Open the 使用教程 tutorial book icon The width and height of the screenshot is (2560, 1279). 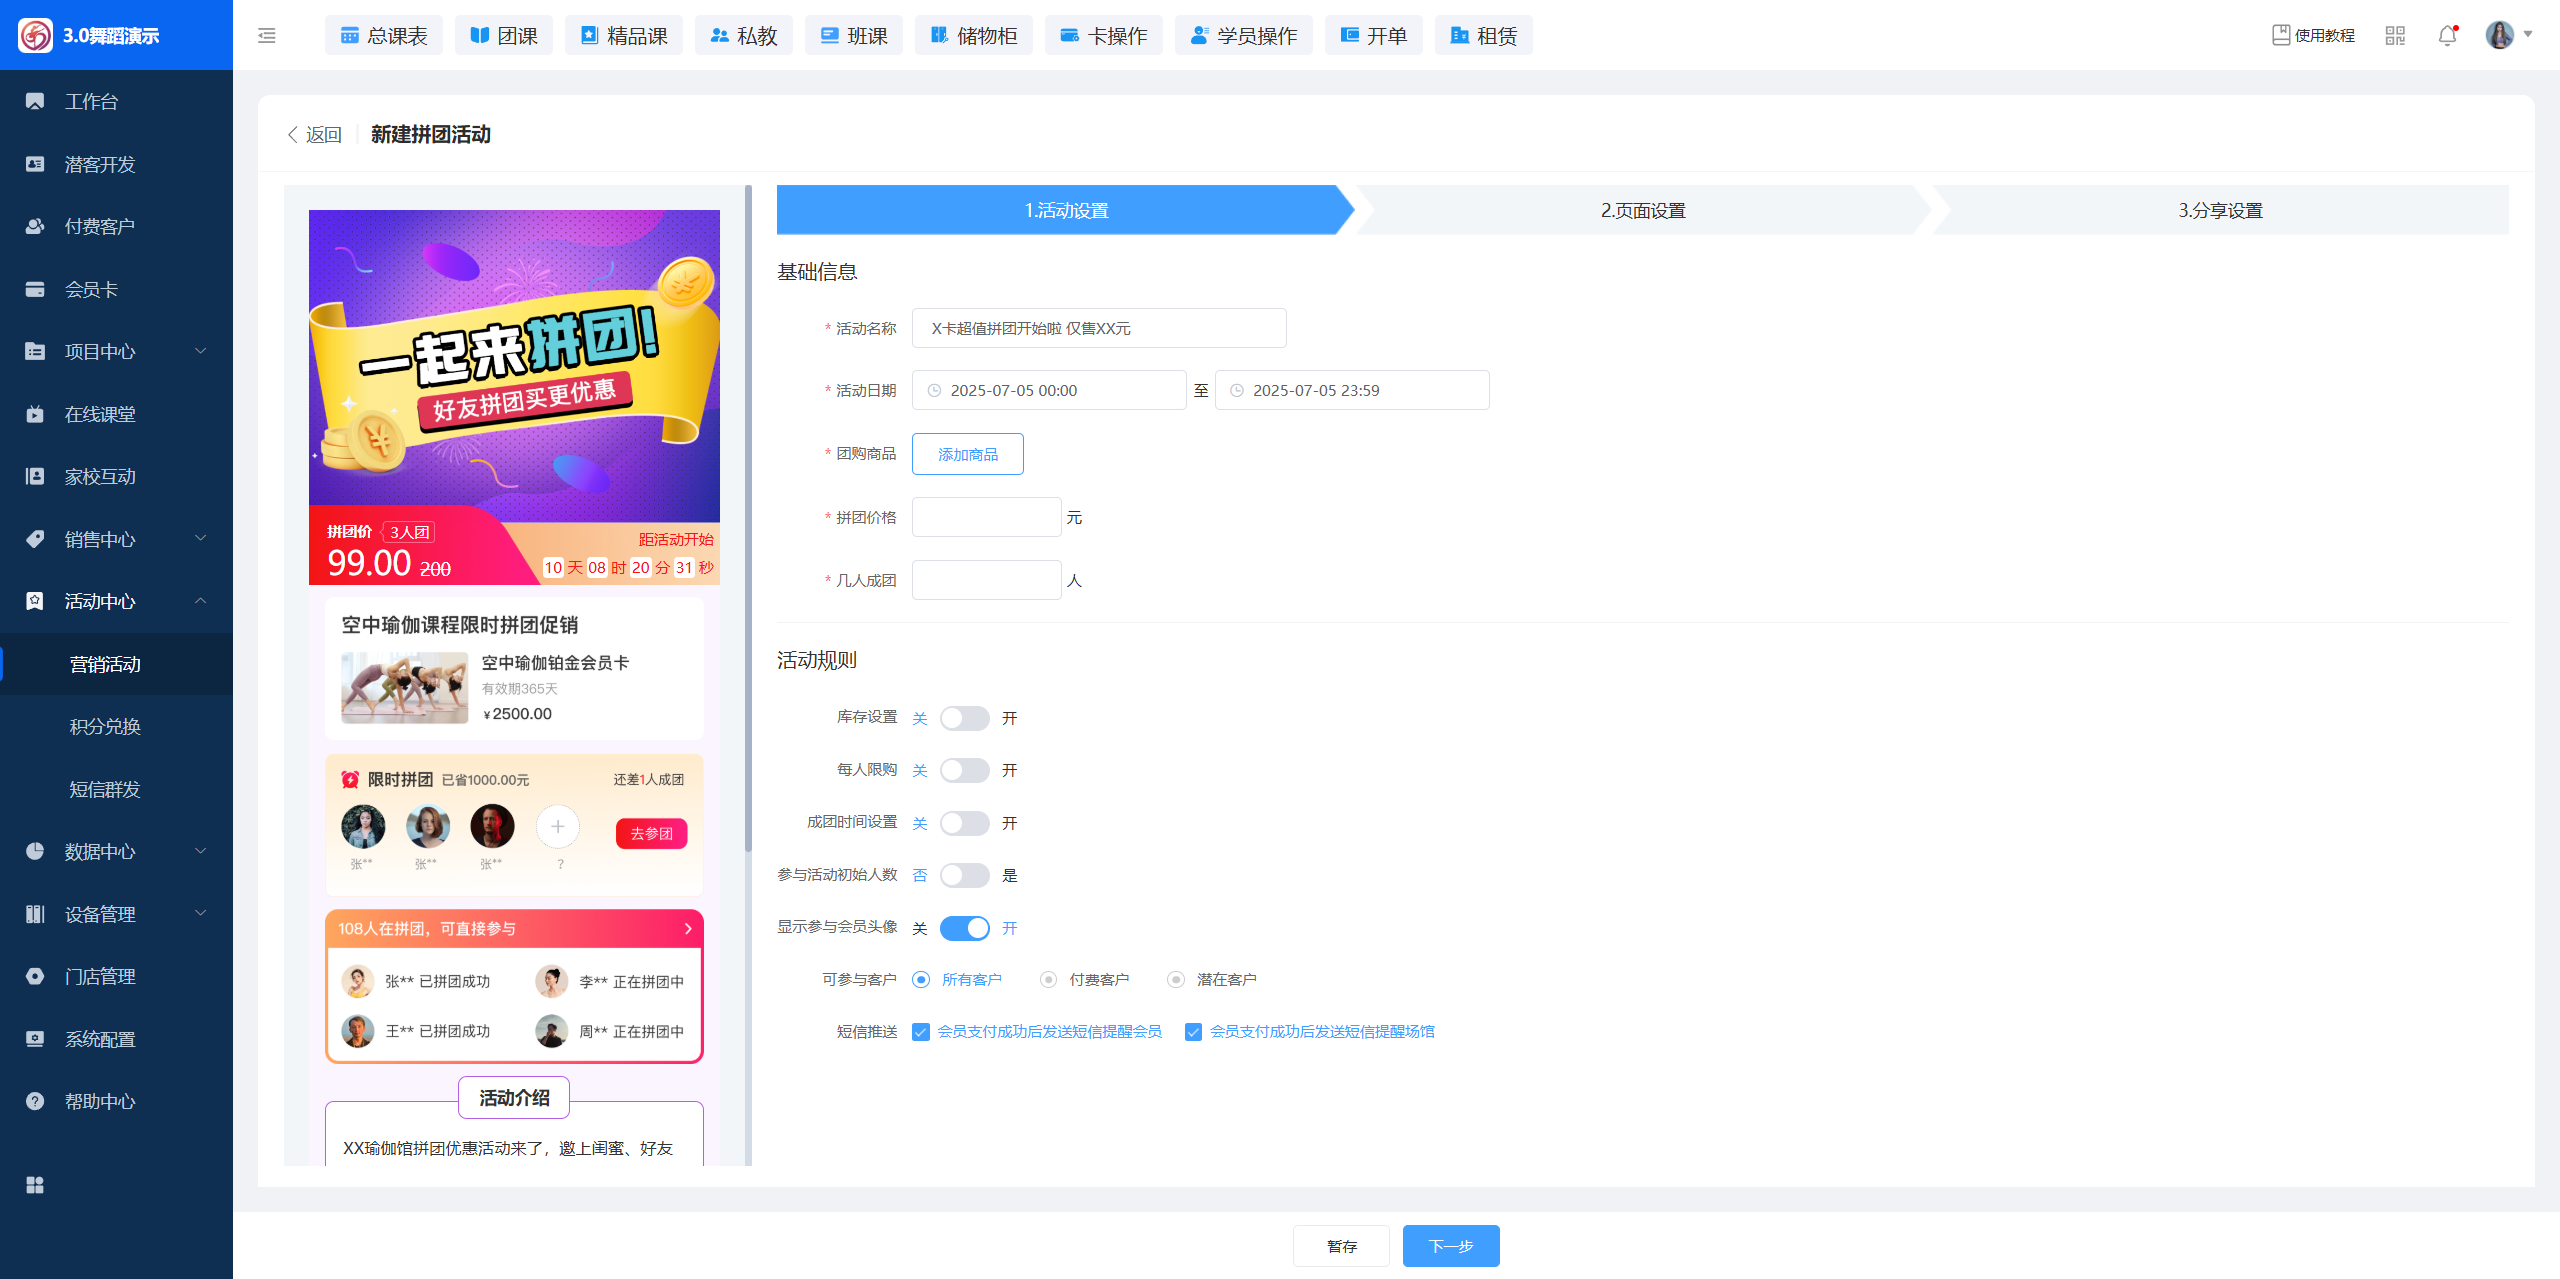tap(2280, 36)
